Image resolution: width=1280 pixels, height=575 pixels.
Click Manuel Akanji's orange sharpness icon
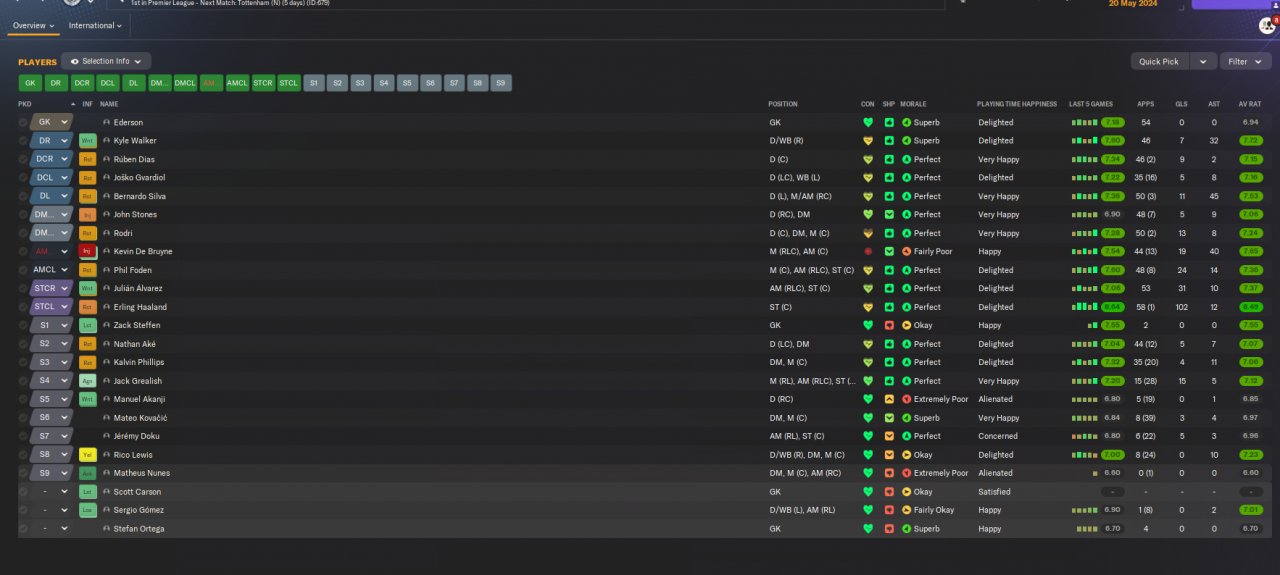(x=889, y=399)
